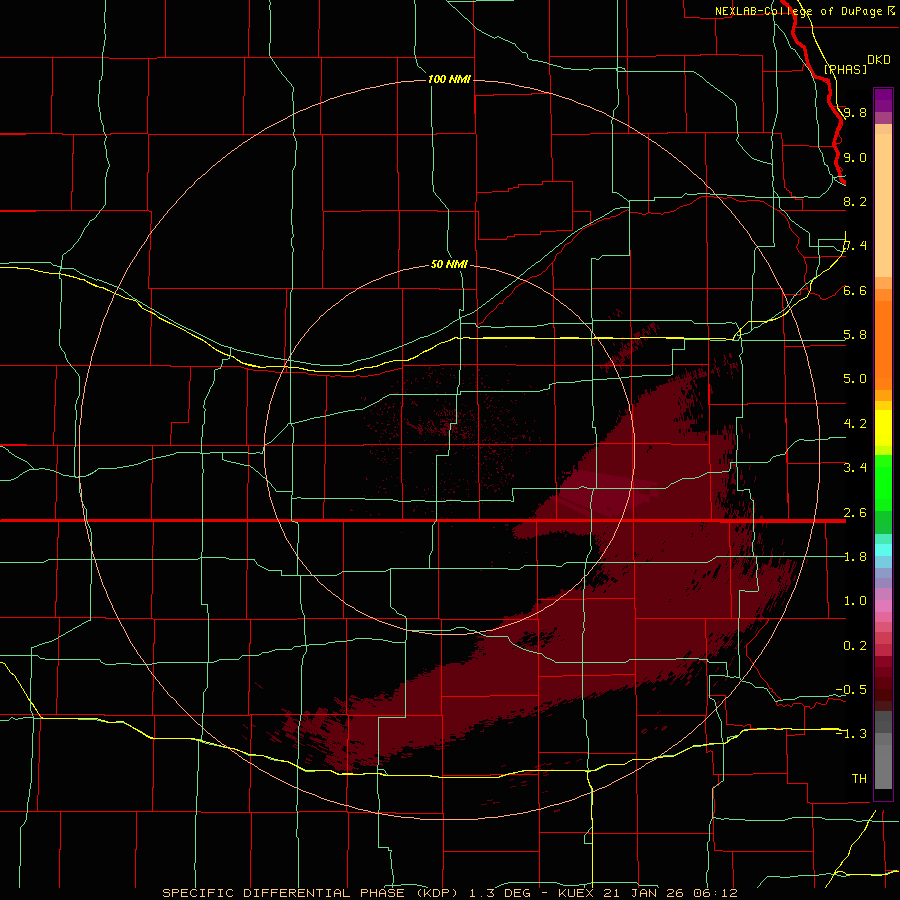Click the [PHAS] legend label

[x=845, y=69]
